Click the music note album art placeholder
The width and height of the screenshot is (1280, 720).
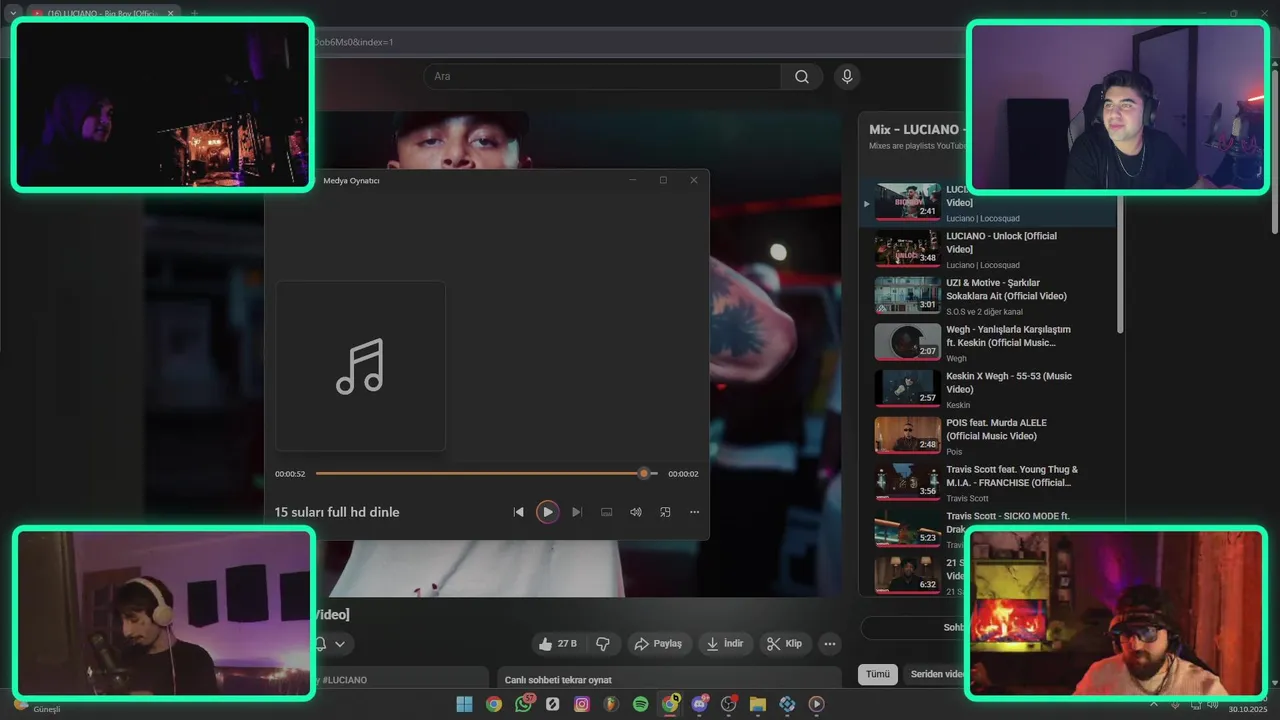pyautogui.click(x=360, y=366)
